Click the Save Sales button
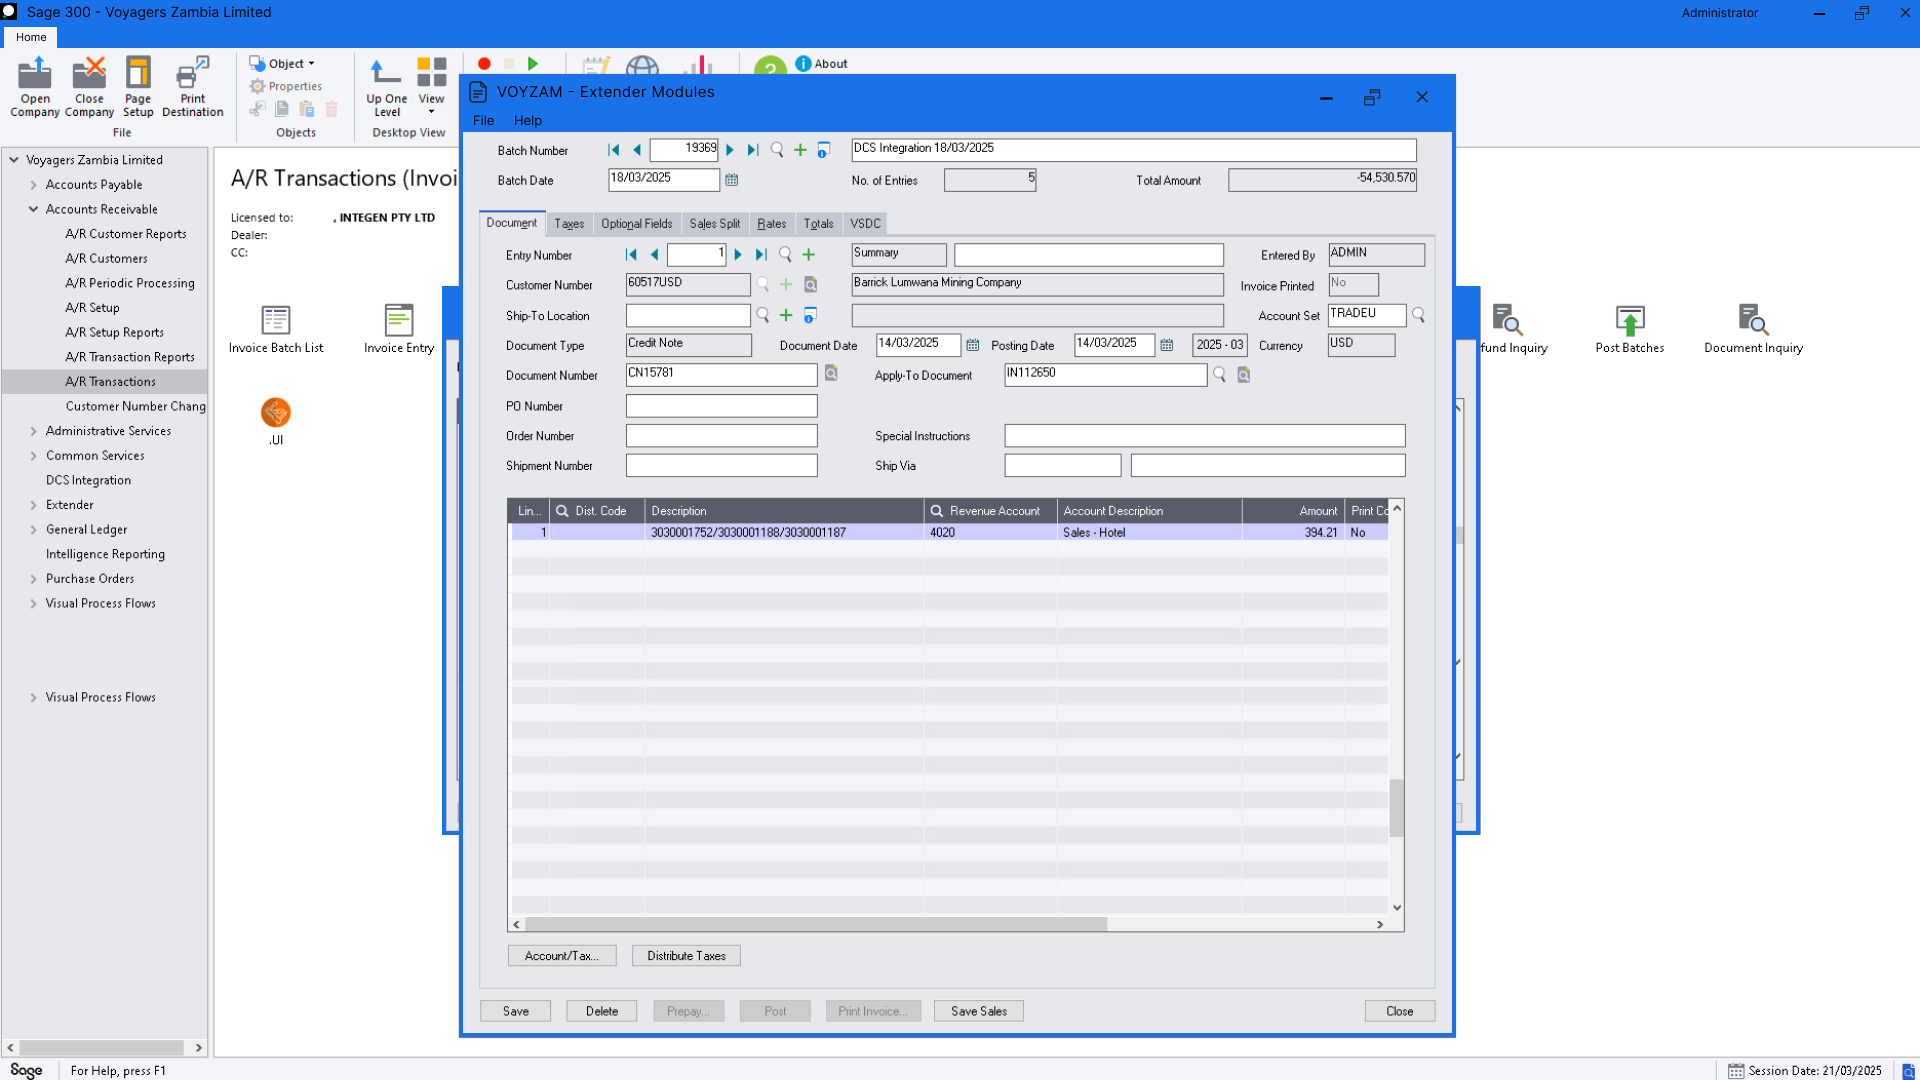The width and height of the screenshot is (1920, 1080). 978,1011
